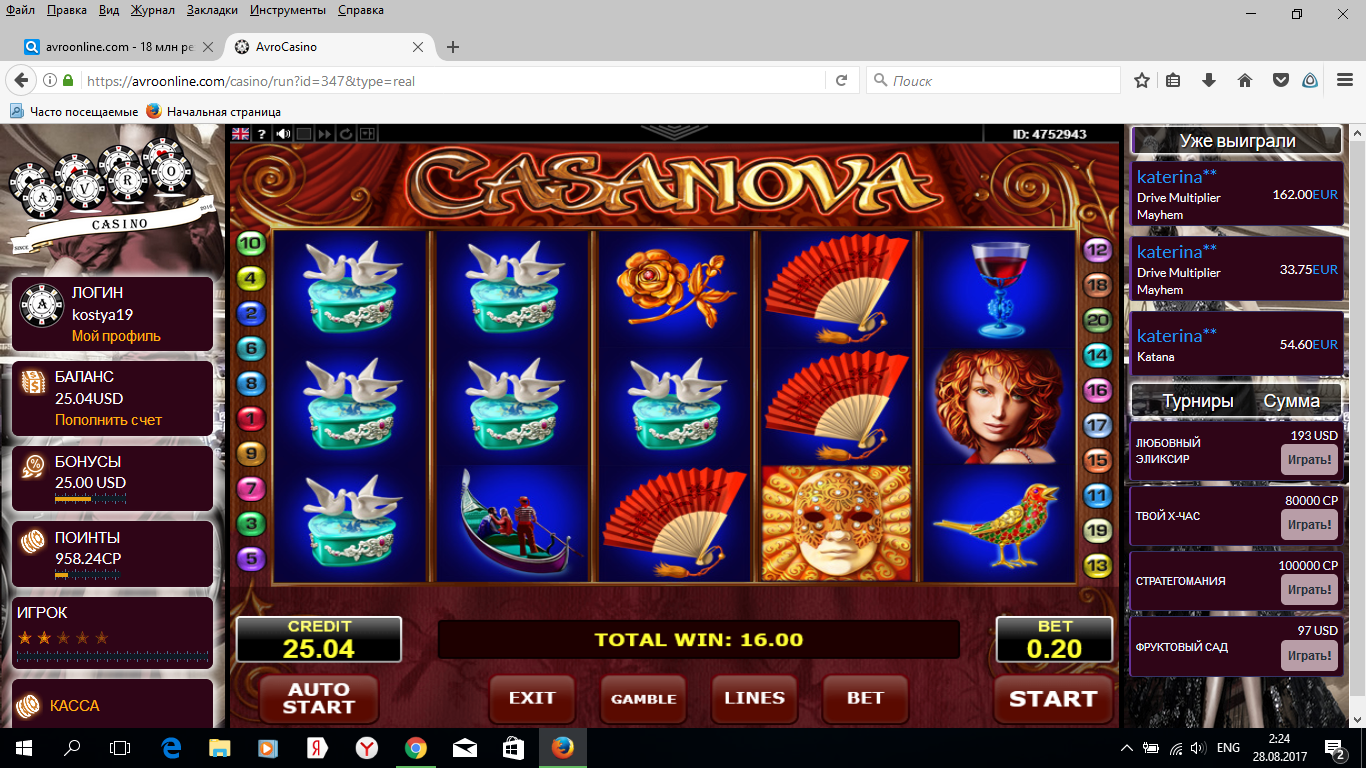Image resolution: width=1366 pixels, height=768 pixels.
Task: Select payline number 10 marker
Action: 251,242
